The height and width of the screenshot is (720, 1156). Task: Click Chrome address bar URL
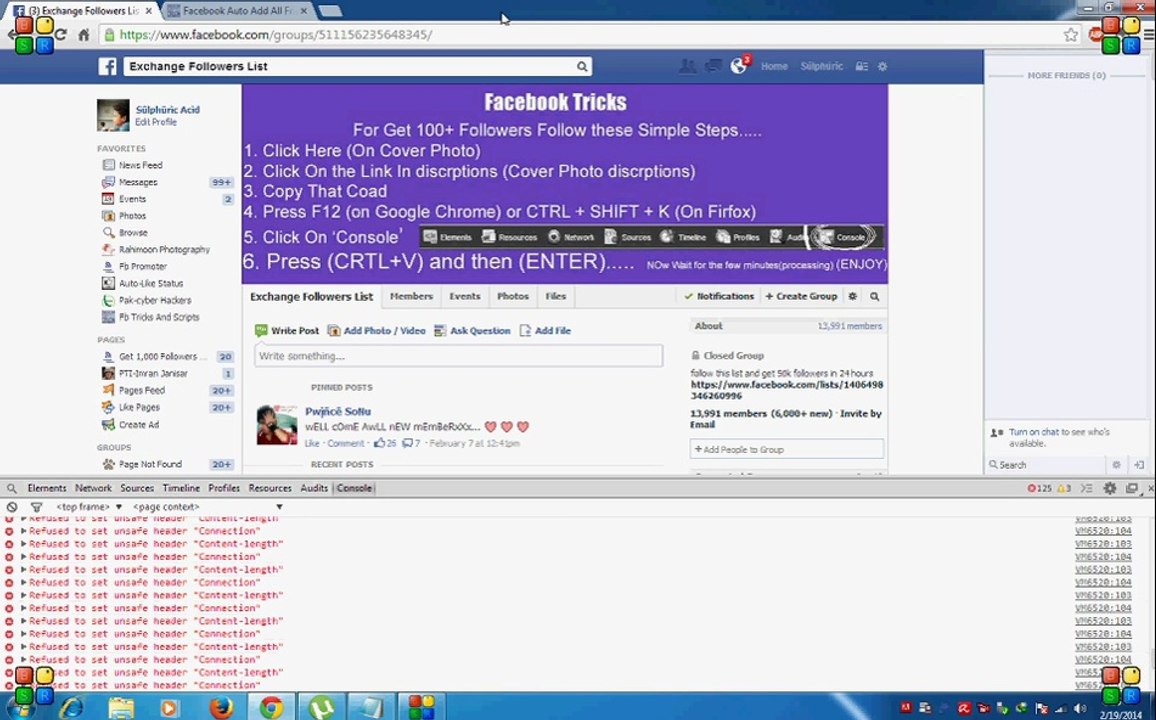(276, 35)
